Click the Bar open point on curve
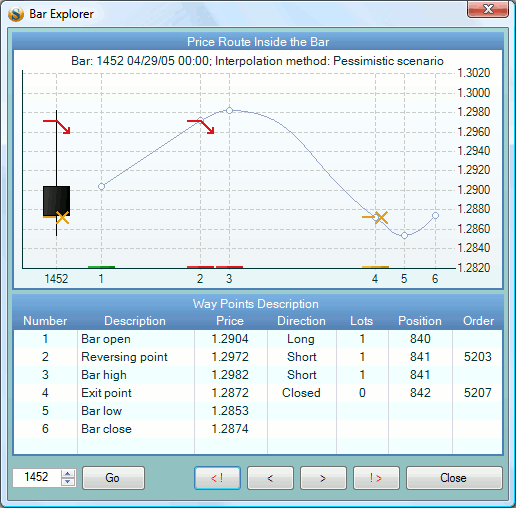This screenshot has width=516, height=508. [102, 186]
